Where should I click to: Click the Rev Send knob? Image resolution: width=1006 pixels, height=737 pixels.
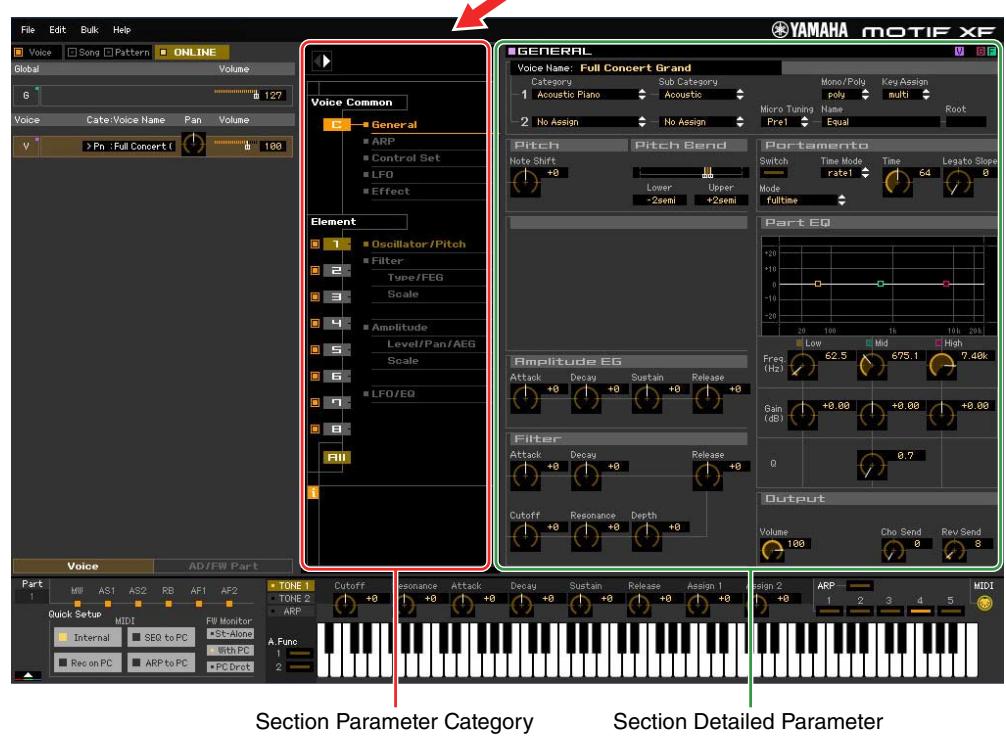coord(955,551)
